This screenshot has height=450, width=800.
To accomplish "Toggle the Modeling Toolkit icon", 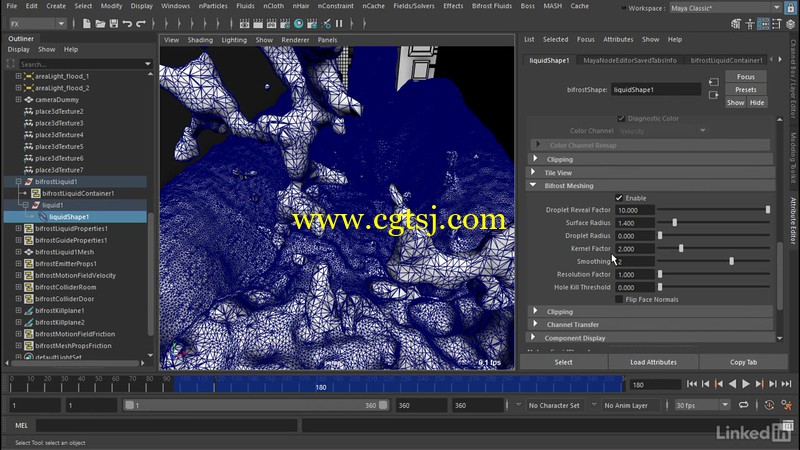I will [736, 24].
